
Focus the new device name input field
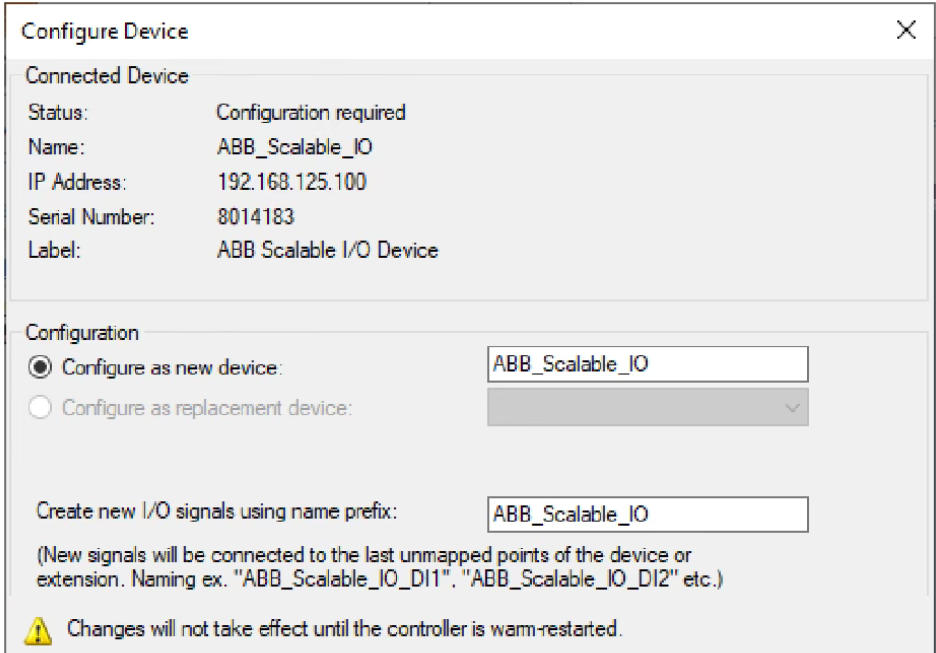pyautogui.click(x=647, y=364)
